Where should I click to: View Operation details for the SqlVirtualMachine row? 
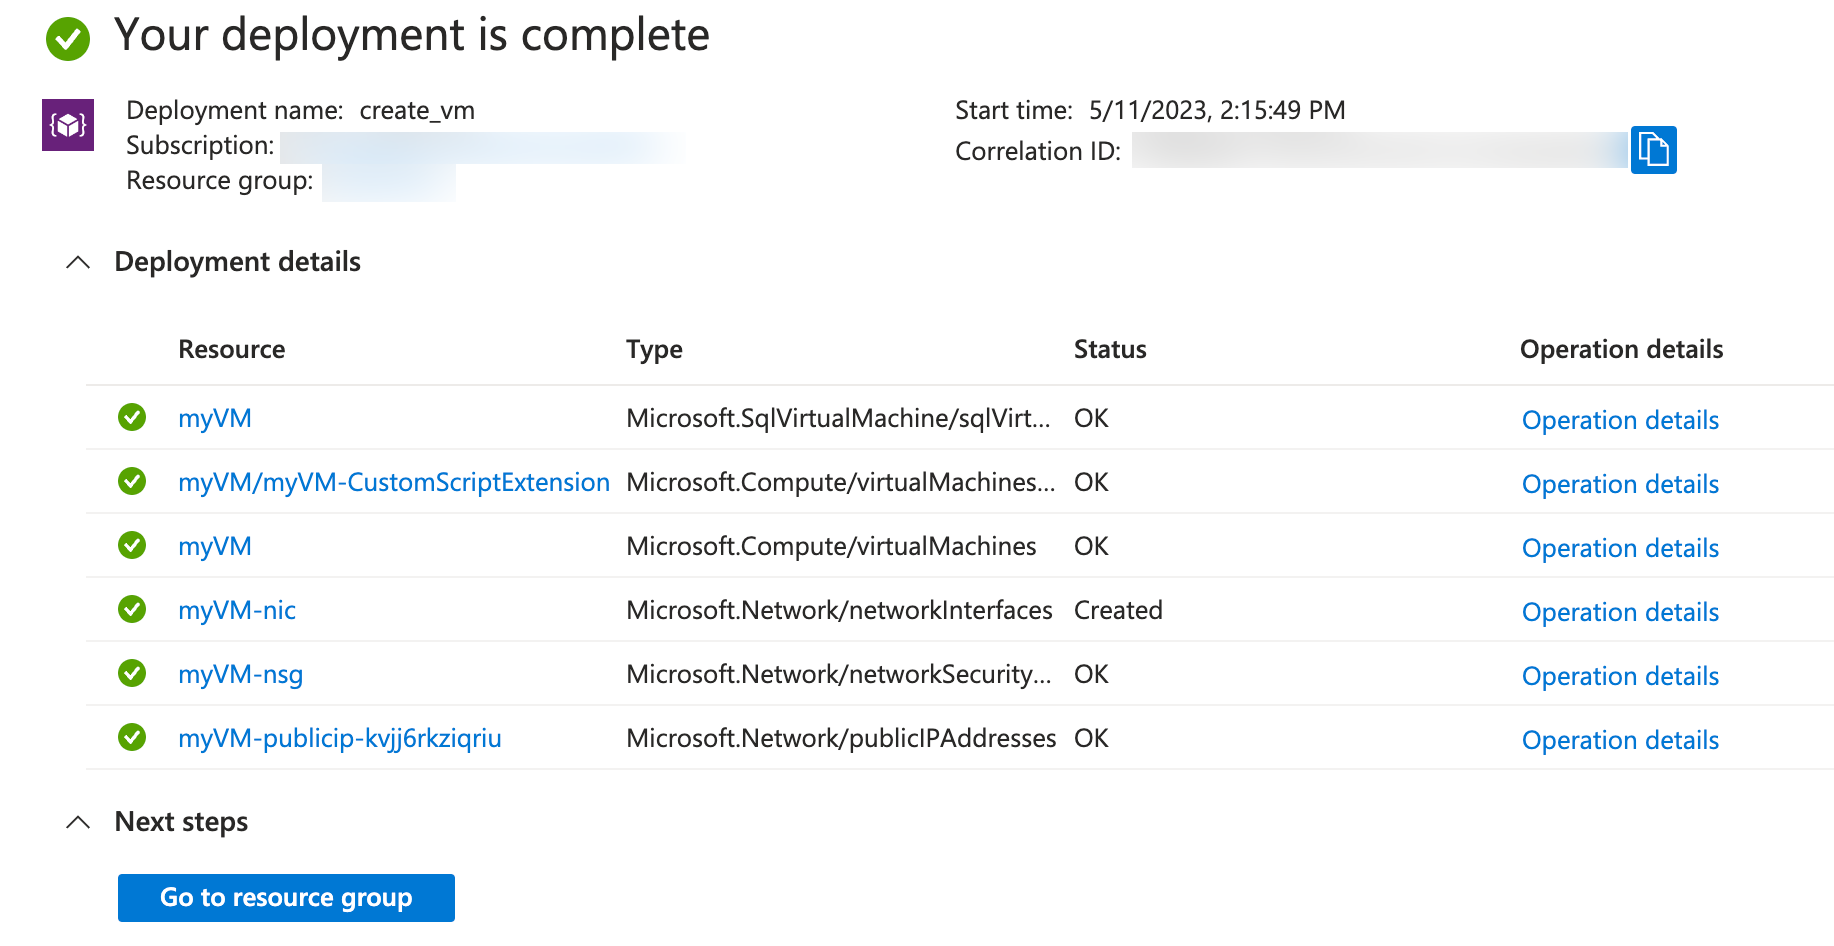coord(1620,420)
